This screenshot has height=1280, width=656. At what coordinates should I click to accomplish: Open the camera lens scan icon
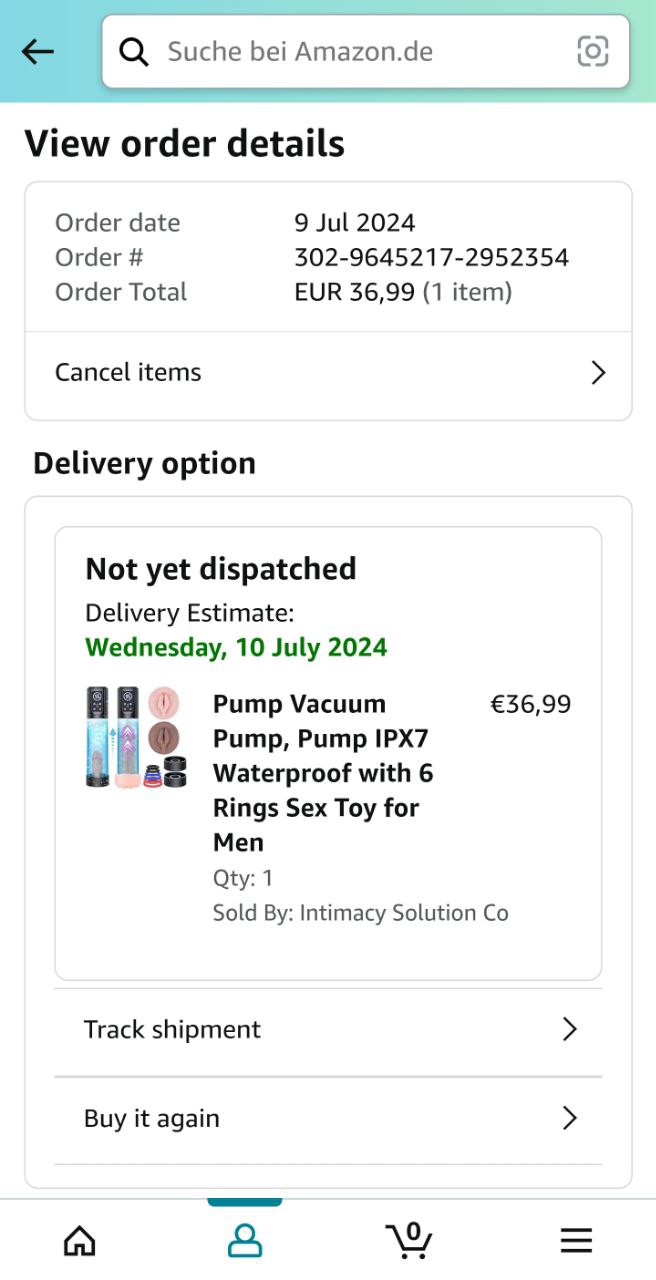point(593,52)
